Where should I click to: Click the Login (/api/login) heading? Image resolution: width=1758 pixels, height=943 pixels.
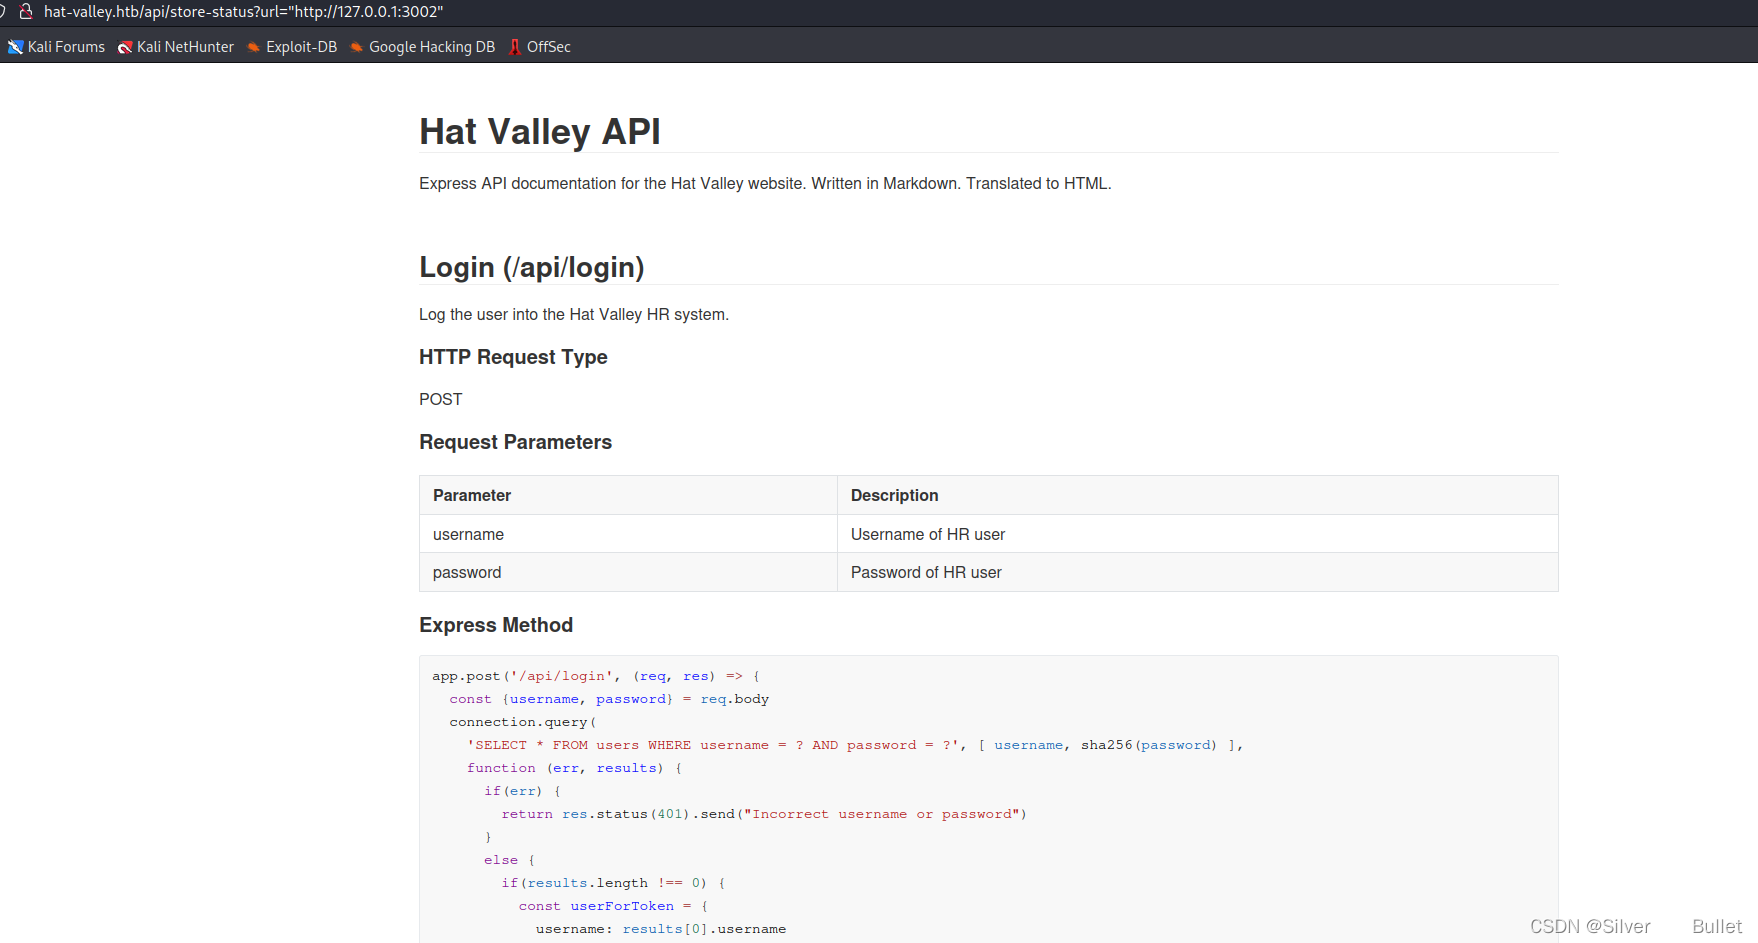532,267
